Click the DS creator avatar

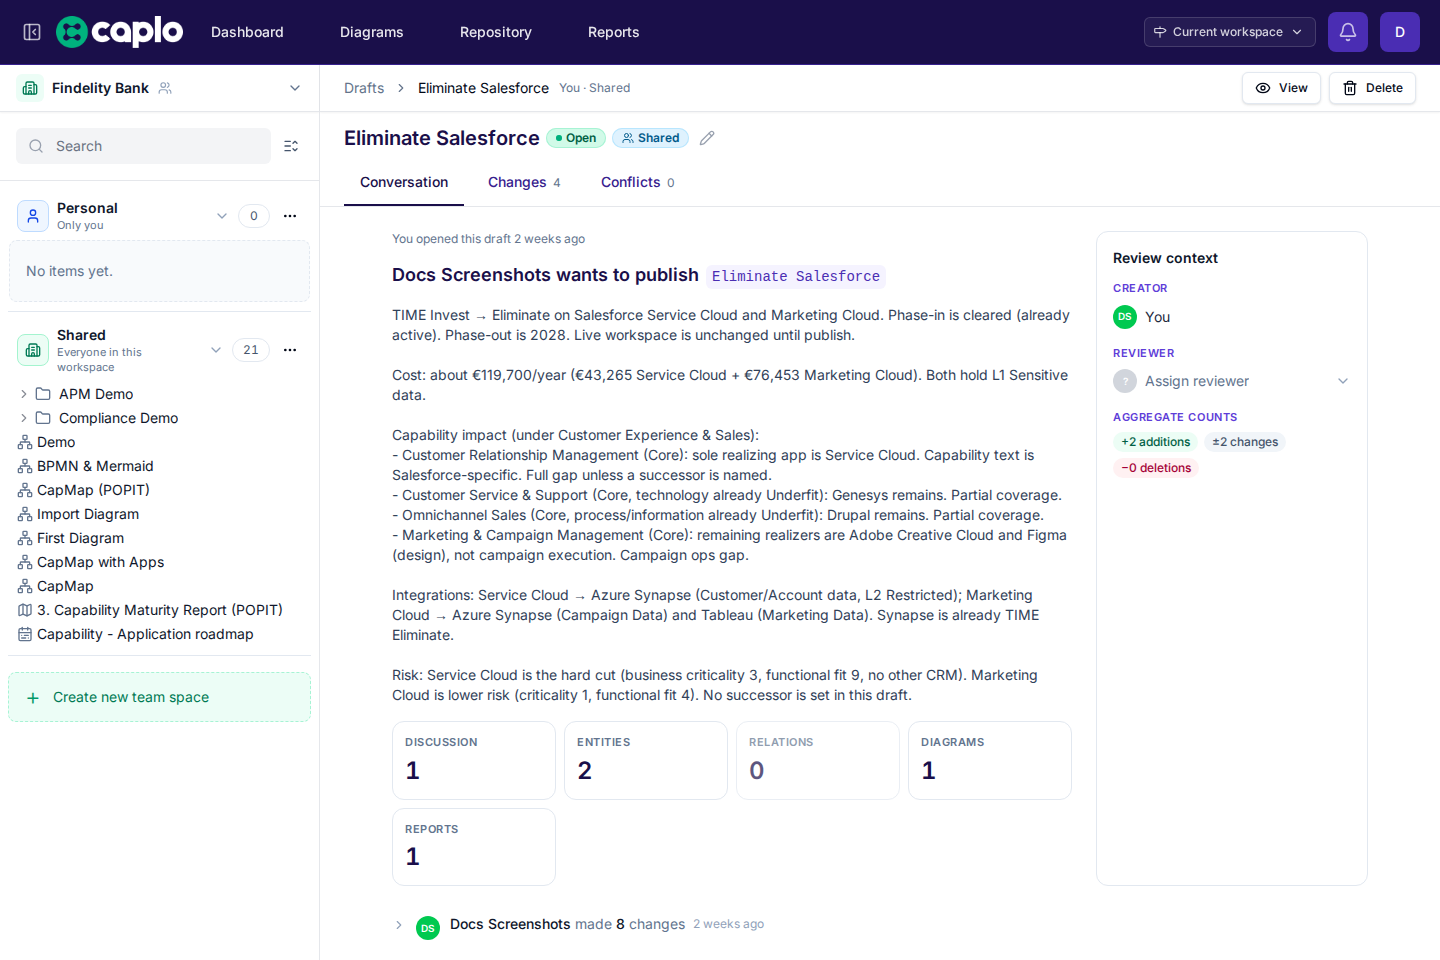(x=1125, y=317)
